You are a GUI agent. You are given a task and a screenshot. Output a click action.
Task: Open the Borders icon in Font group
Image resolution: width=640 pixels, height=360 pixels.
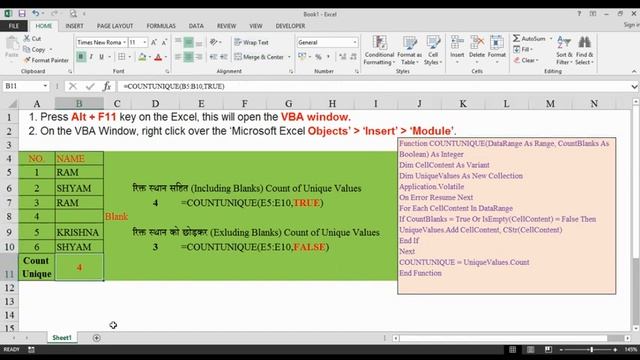(122, 57)
